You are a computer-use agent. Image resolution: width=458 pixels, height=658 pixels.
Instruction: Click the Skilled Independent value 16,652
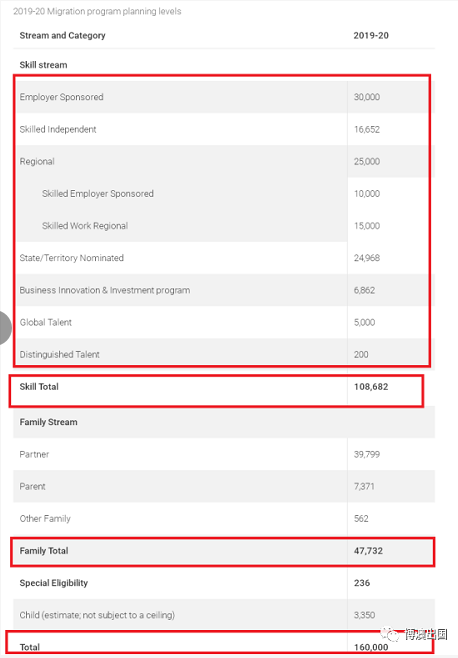366,129
